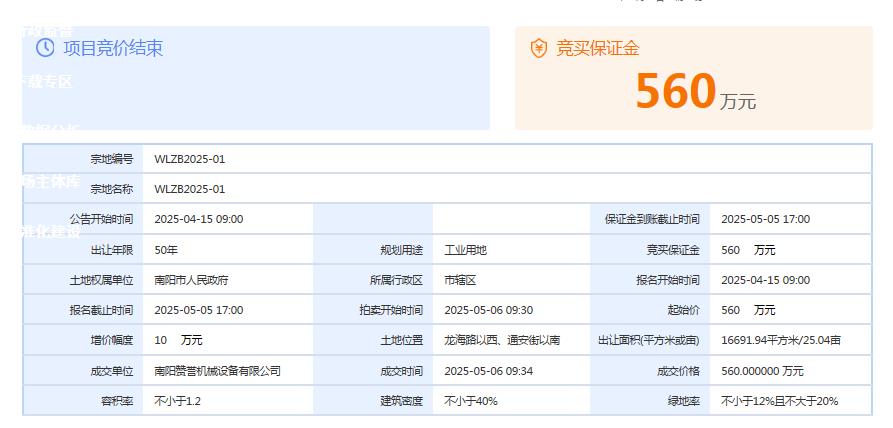Click the 10 万元 increment value
This screenshot has height=428, width=893.
coord(178,340)
